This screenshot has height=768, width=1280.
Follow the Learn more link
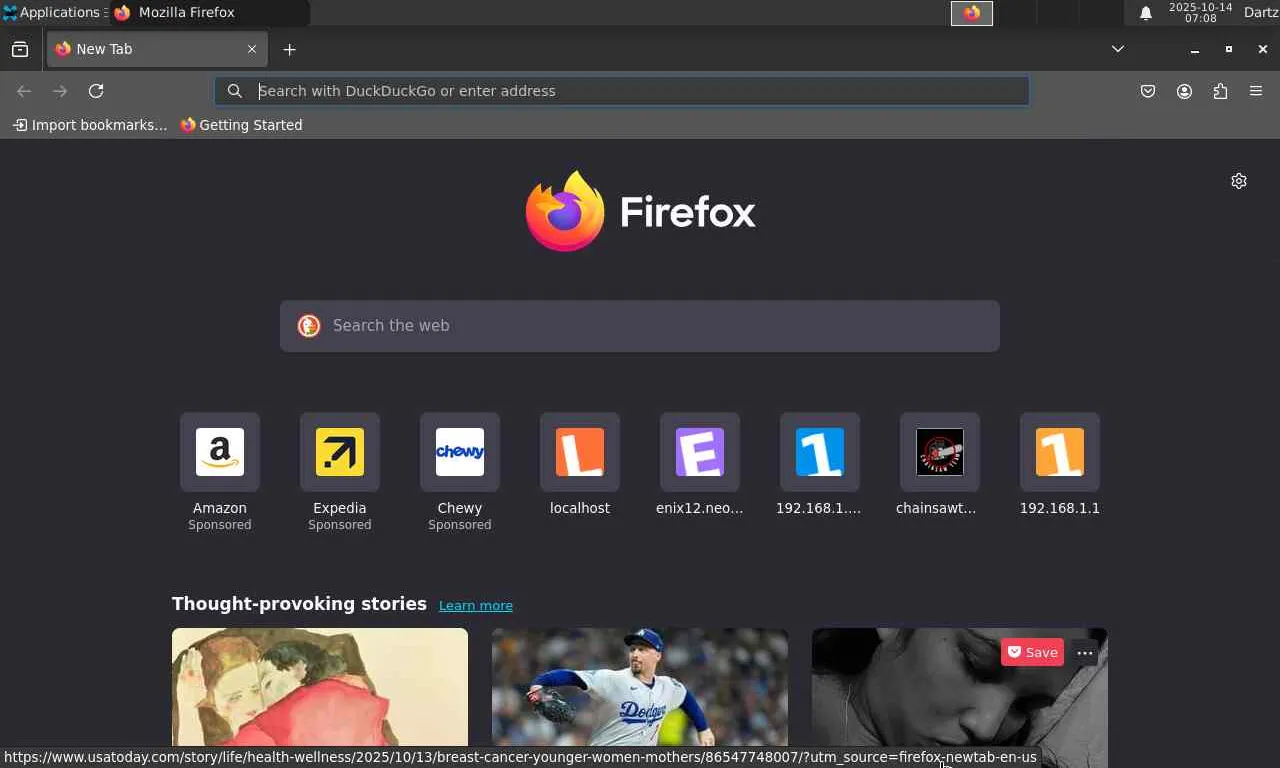[476, 605]
